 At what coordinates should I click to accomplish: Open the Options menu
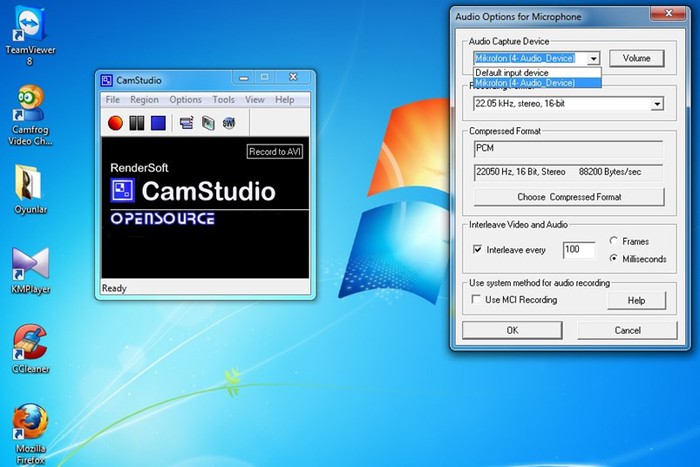click(185, 100)
